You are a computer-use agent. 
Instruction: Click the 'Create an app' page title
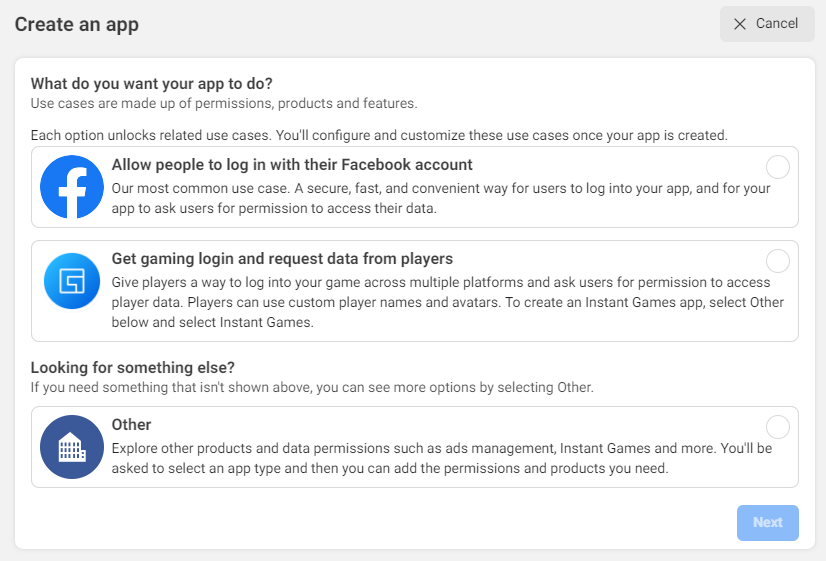click(76, 24)
